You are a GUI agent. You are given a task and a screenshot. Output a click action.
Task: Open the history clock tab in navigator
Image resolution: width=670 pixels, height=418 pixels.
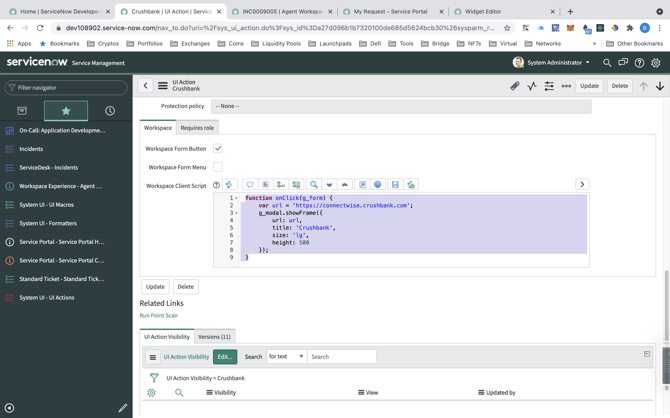coord(110,111)
